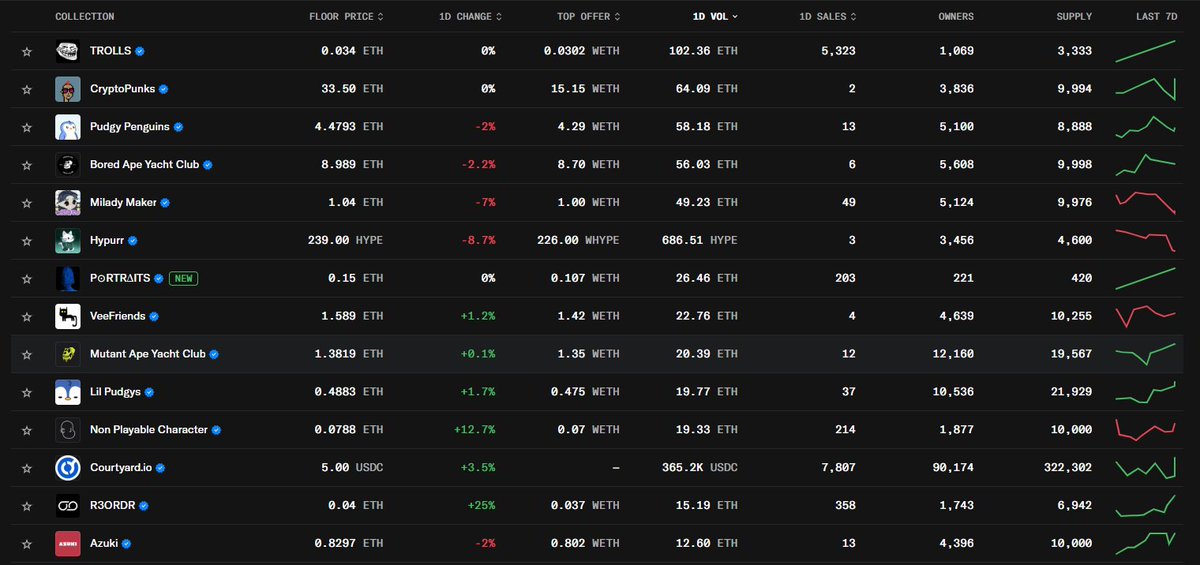This screenshot has height=565, width=1200.
Task: Click the CryptoPunks avatar icon
Action: pos(68,89)
